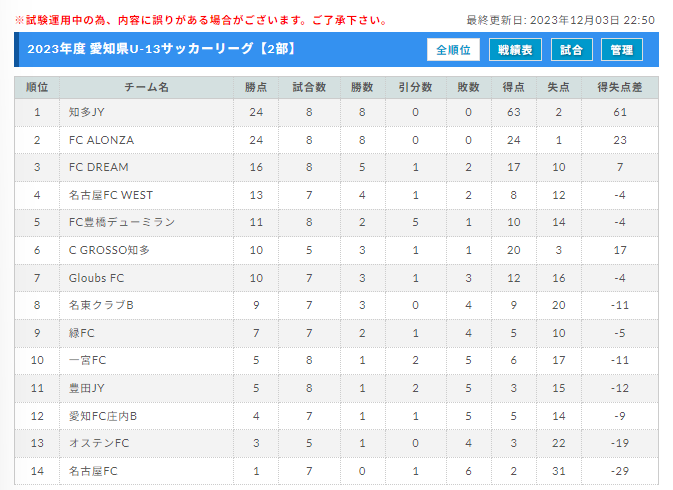Image resolution: width=673 pixels, height=490 pixels.
Task: Select オステンFC in the standings
Action: coord(99,443)
